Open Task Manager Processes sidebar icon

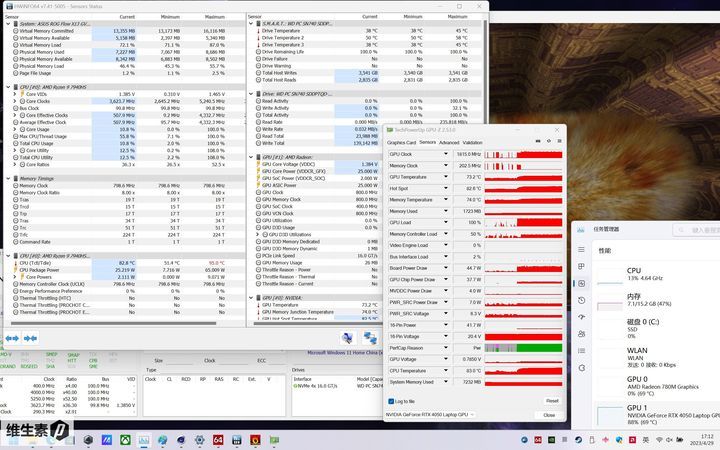tap(581, 266)
